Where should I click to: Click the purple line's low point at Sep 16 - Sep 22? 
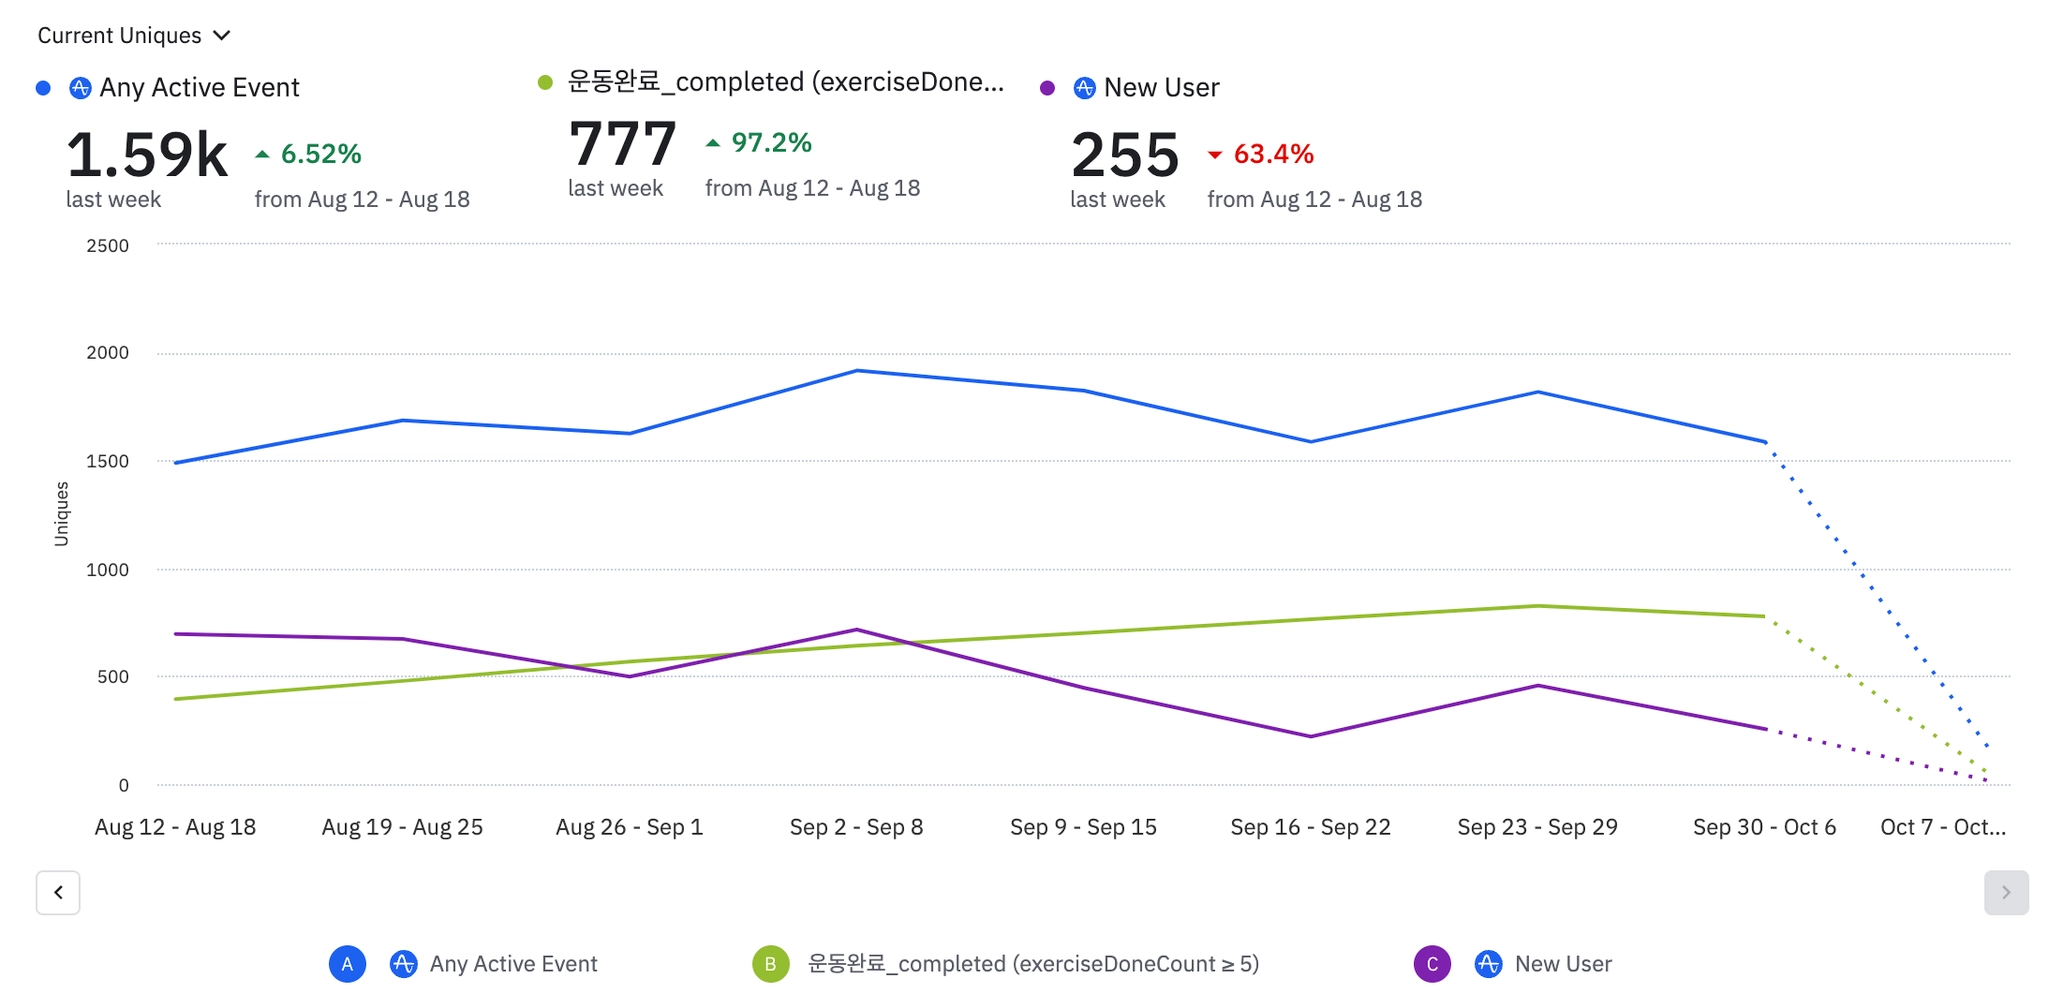(1311, 737)
